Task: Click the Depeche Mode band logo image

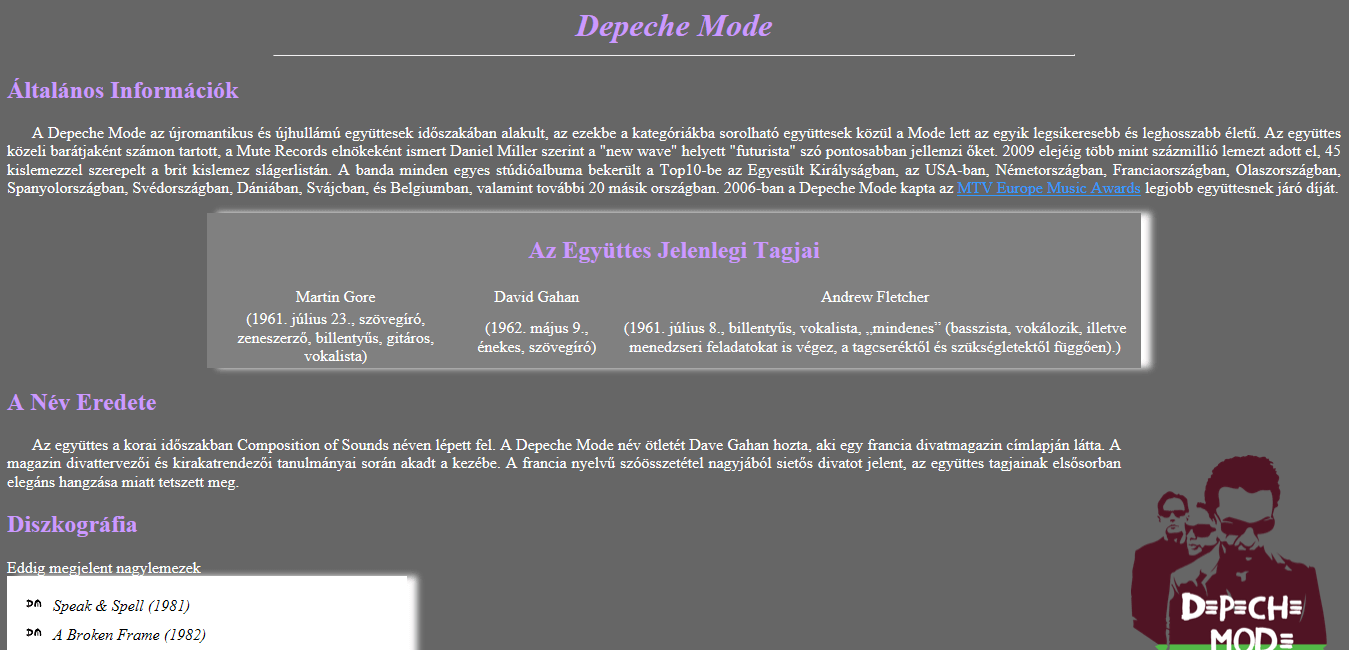Action: [1230, 553]
